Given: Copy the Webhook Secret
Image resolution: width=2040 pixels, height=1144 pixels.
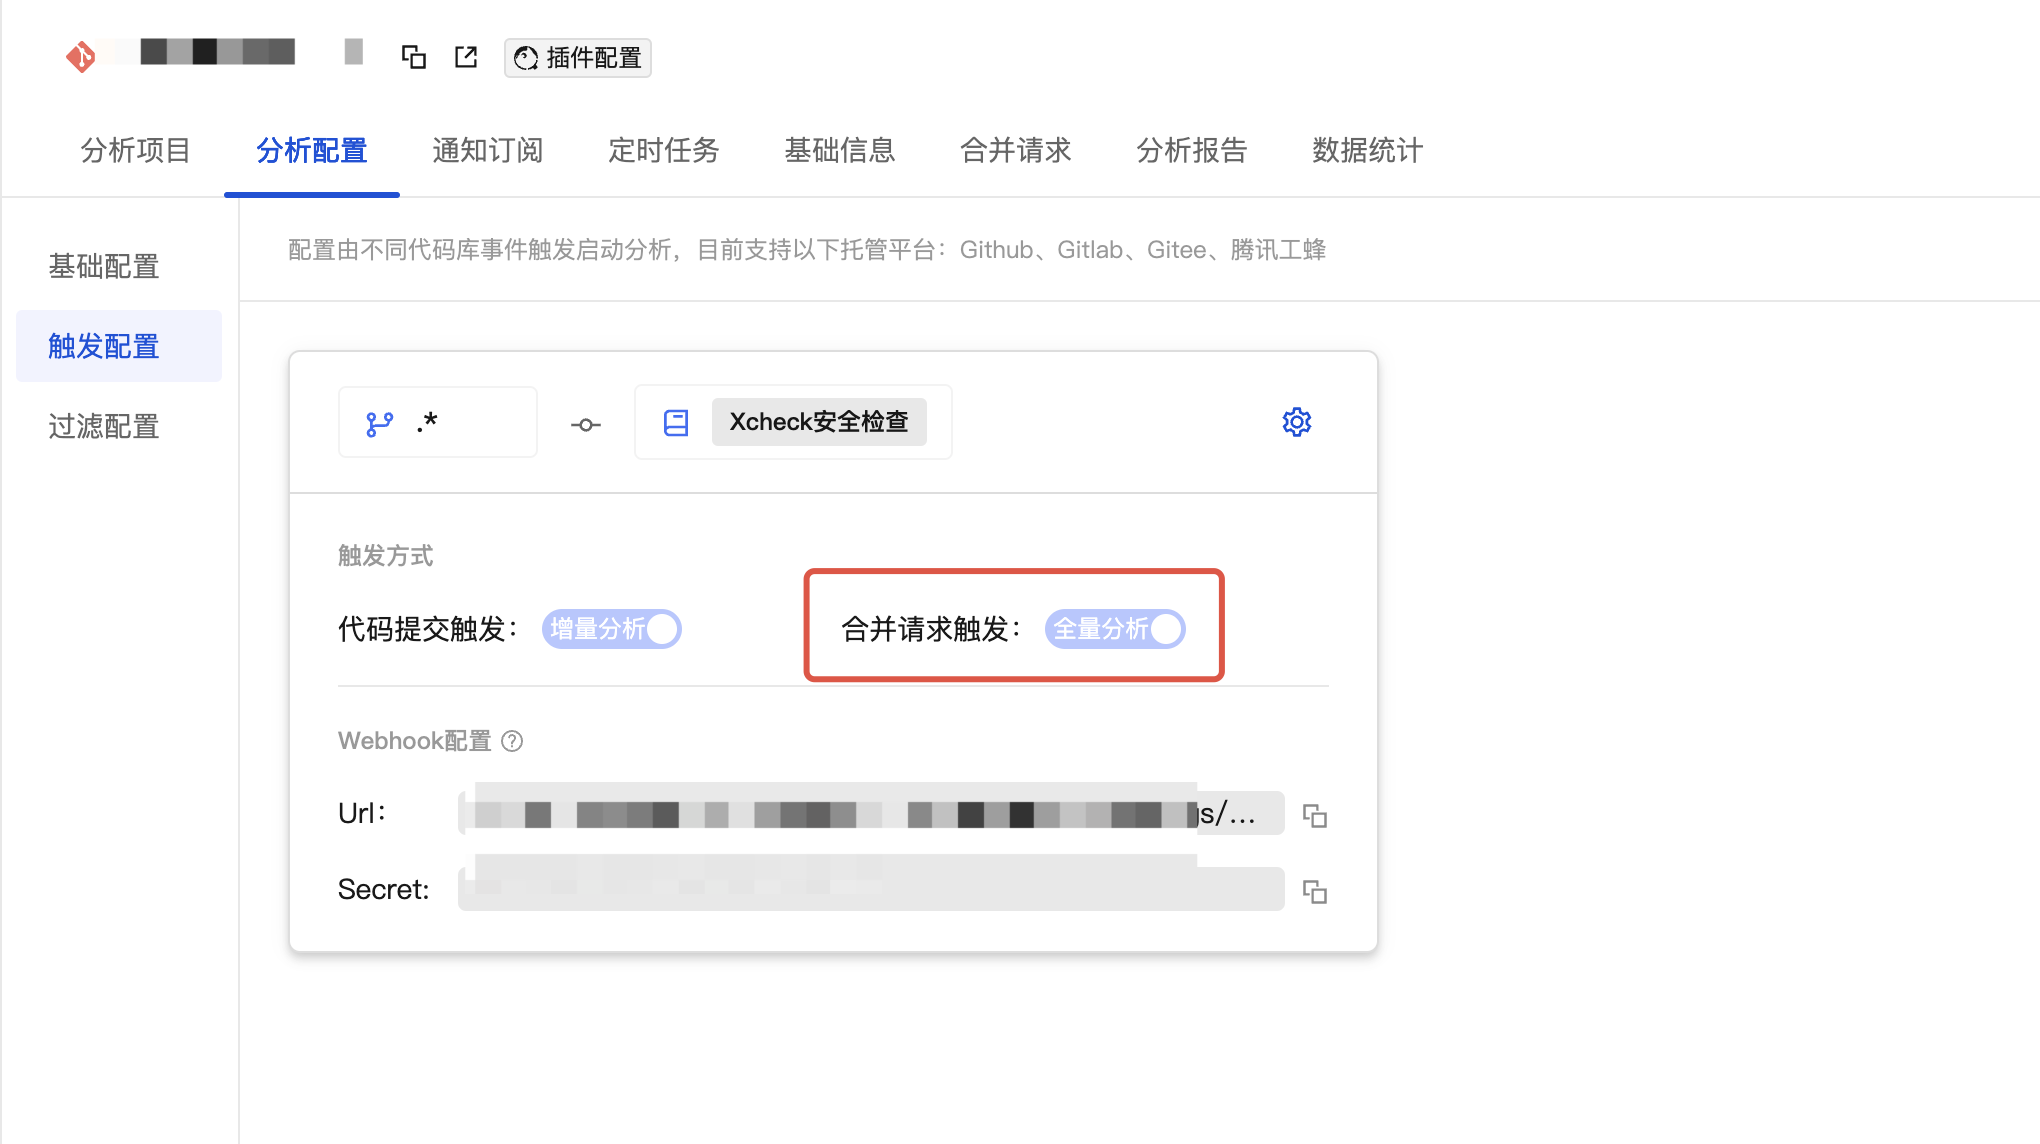Looking at the screenshot, I should (1315, 892).
